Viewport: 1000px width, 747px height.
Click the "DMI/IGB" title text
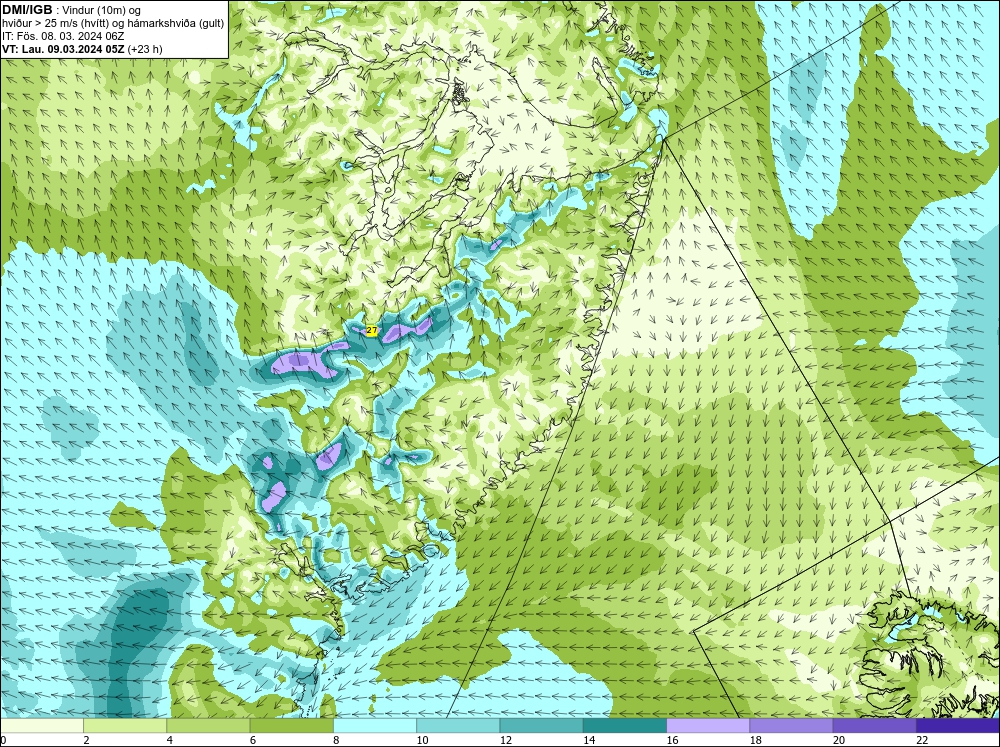coord(27,10)
